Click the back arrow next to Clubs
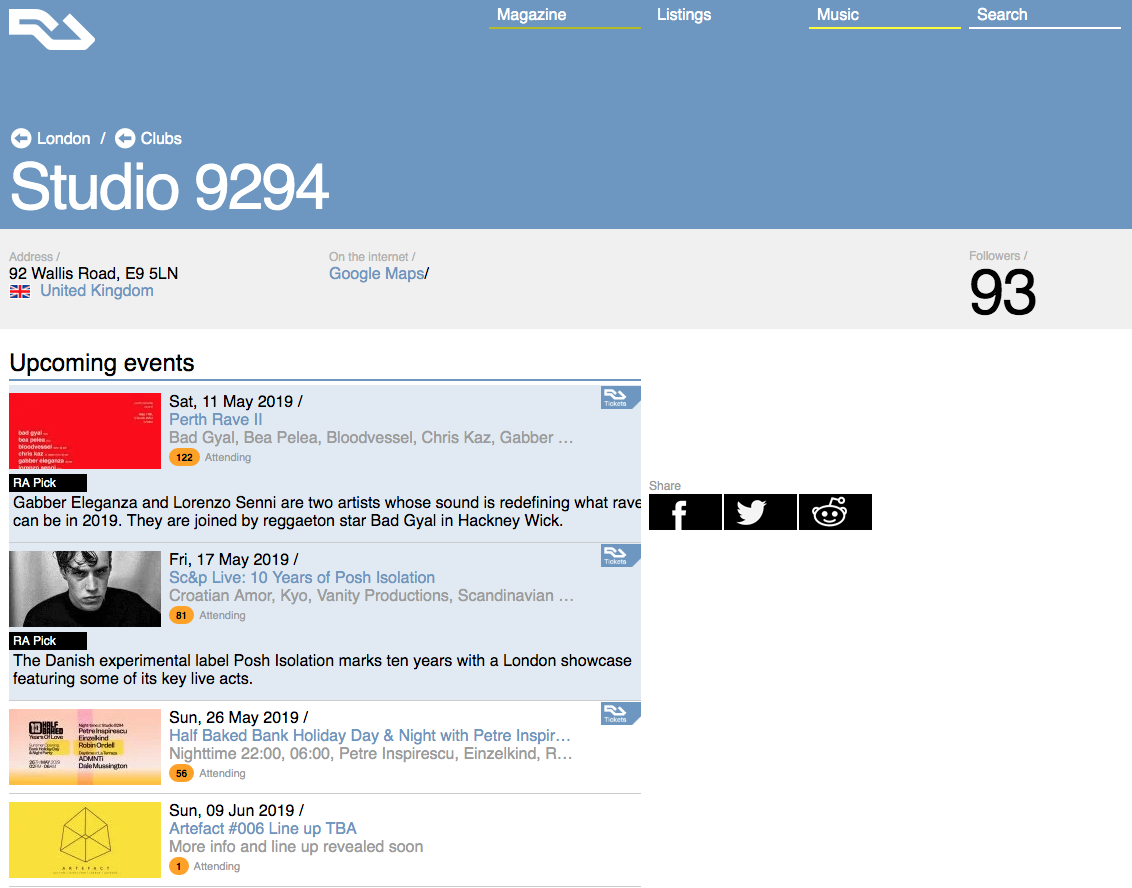The height and width of the screenshot is (888, 1132). click(125, 139)
